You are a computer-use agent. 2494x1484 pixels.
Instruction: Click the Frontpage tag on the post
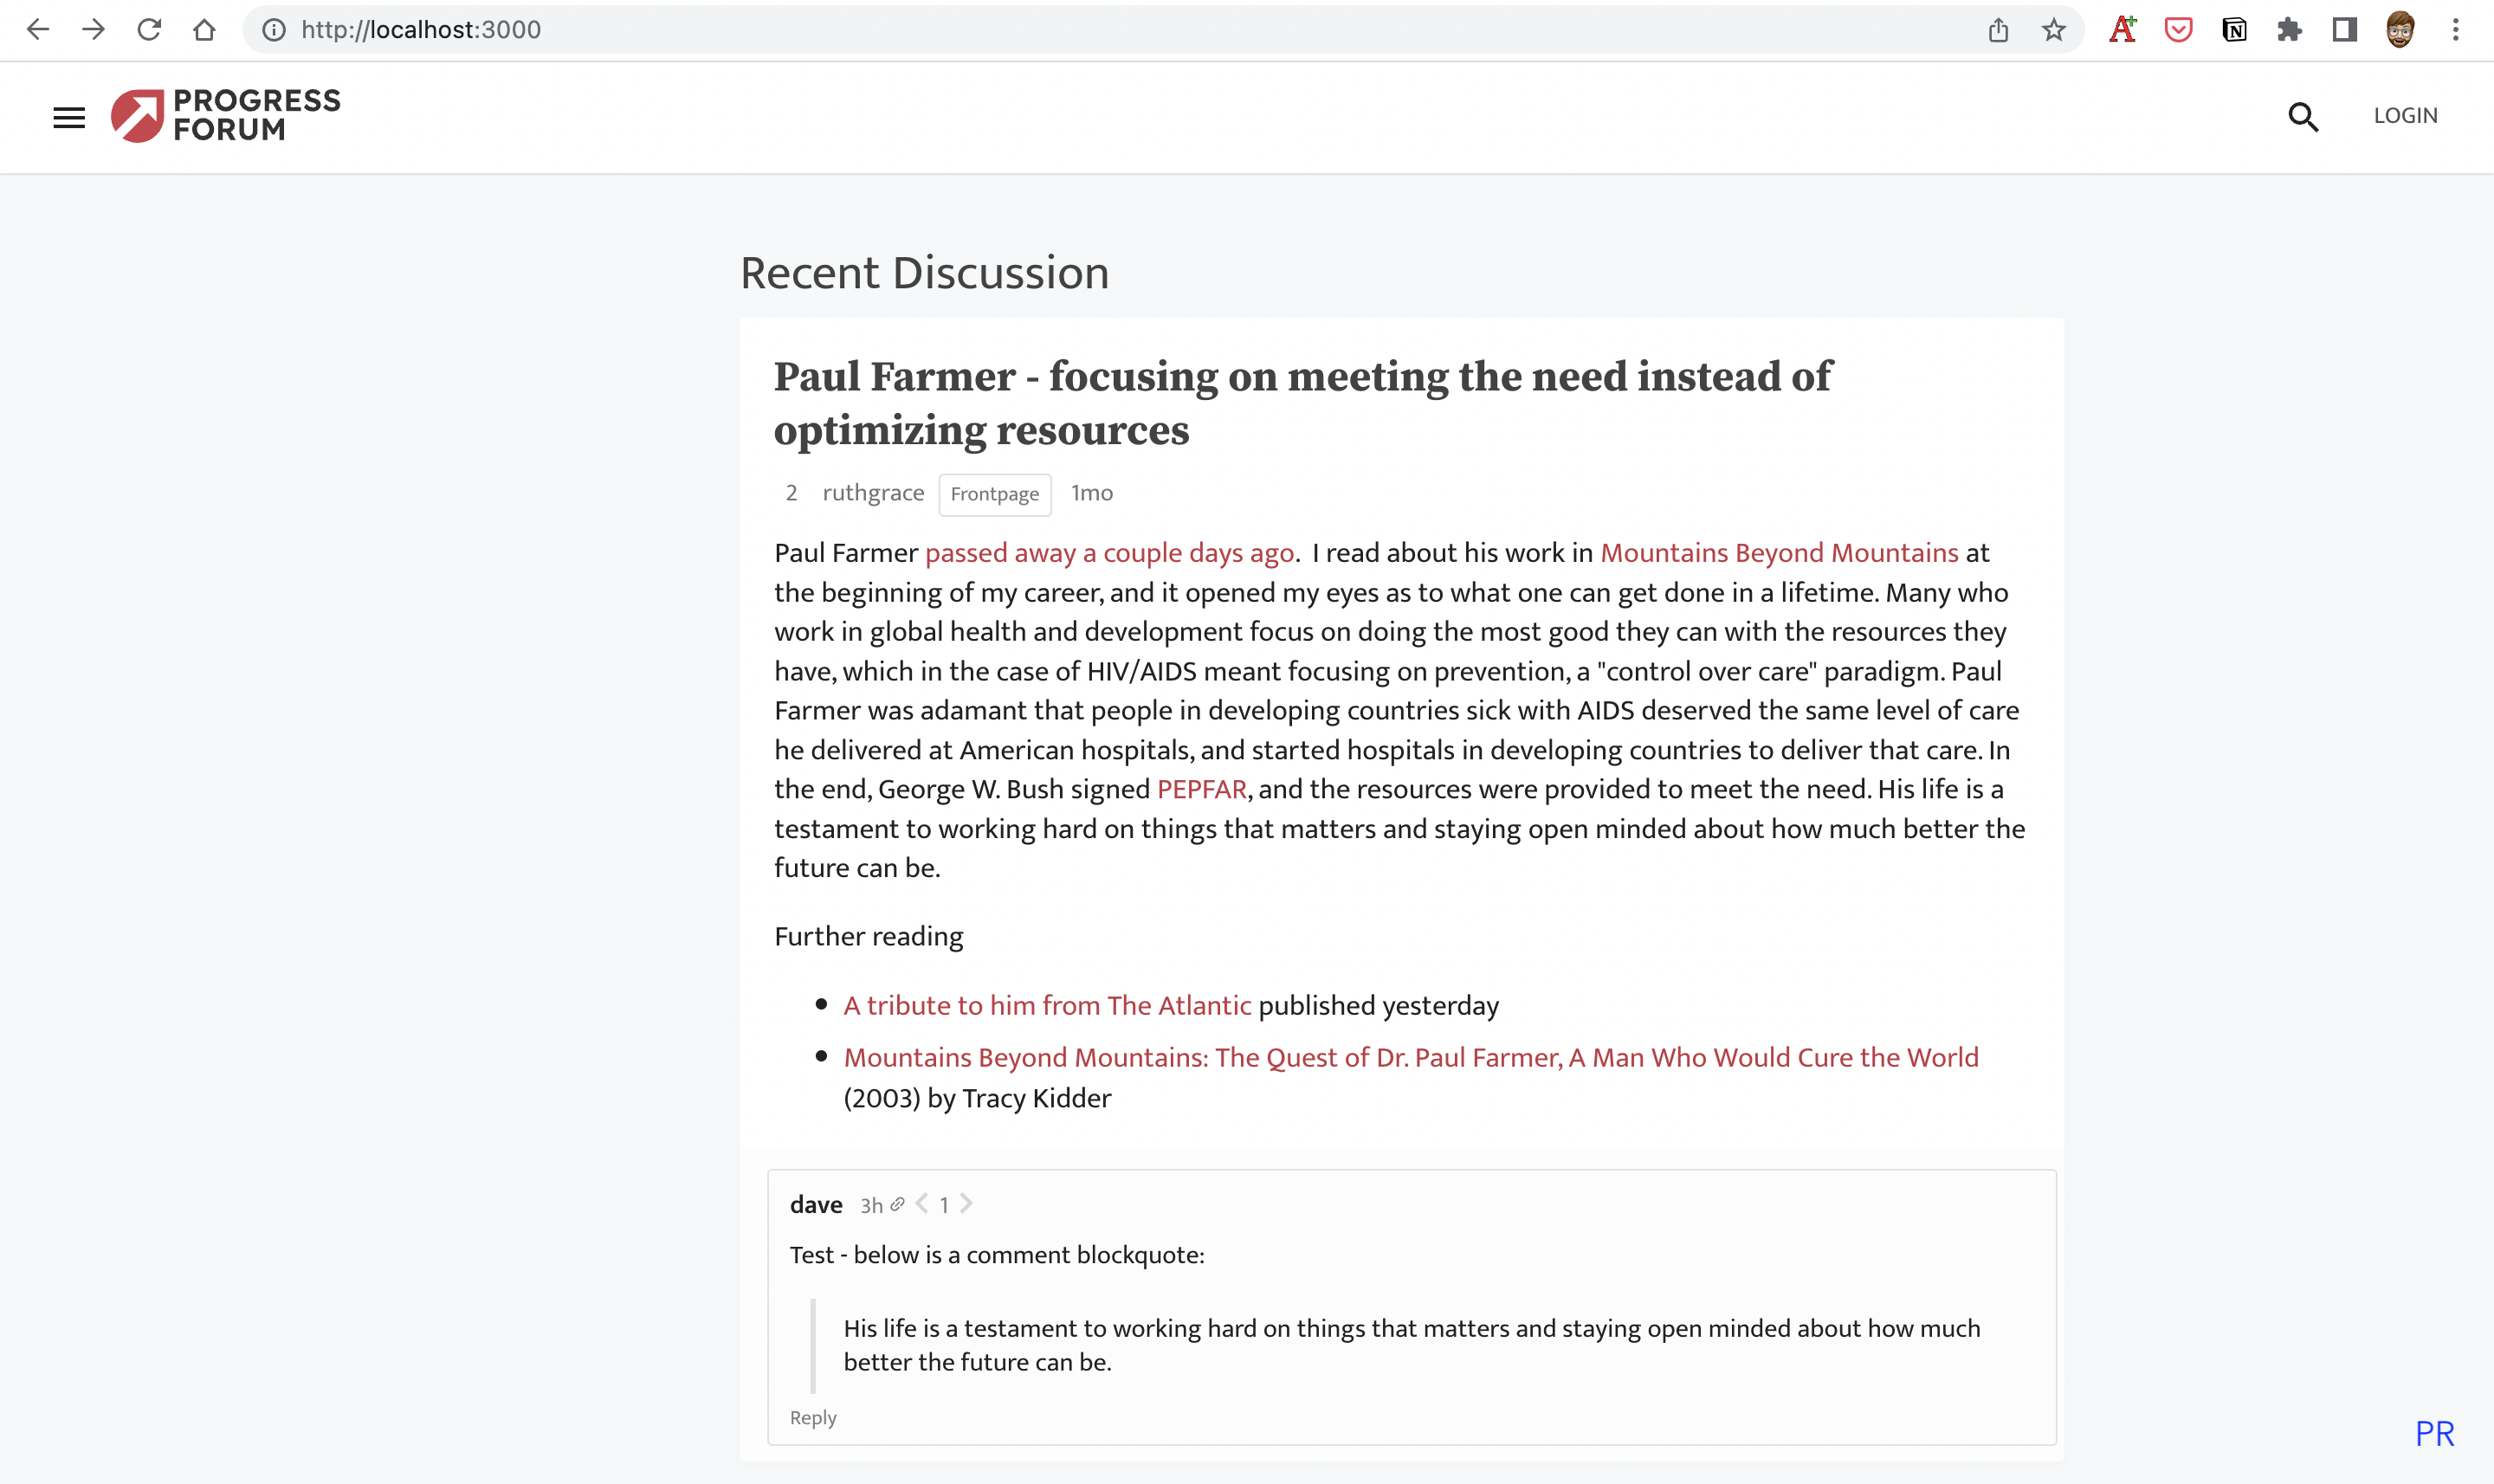tap(994, 494)
